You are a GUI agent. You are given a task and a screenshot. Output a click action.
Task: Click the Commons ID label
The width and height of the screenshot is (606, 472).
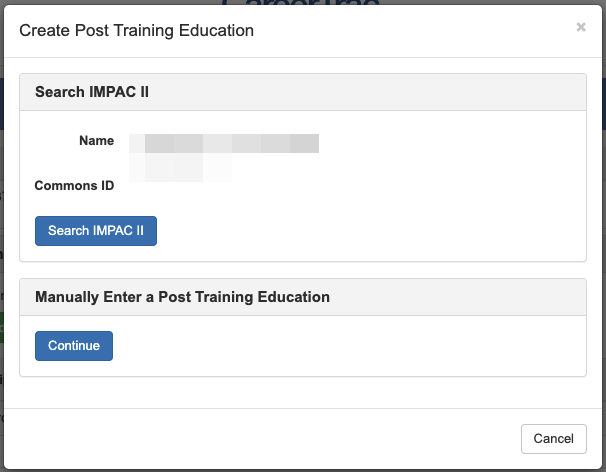pyautogui.click(x=74, y=186)
